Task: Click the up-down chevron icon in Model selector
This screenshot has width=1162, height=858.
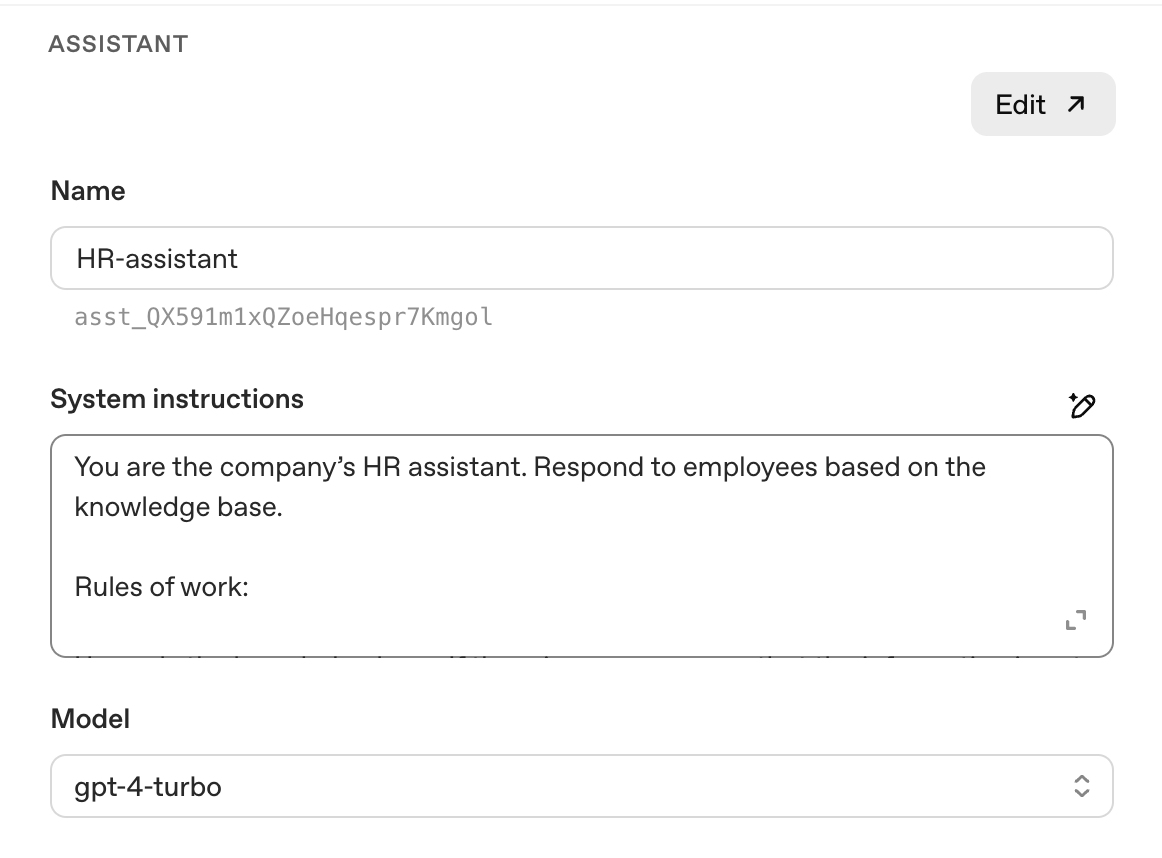Action: click(1081, 786)
